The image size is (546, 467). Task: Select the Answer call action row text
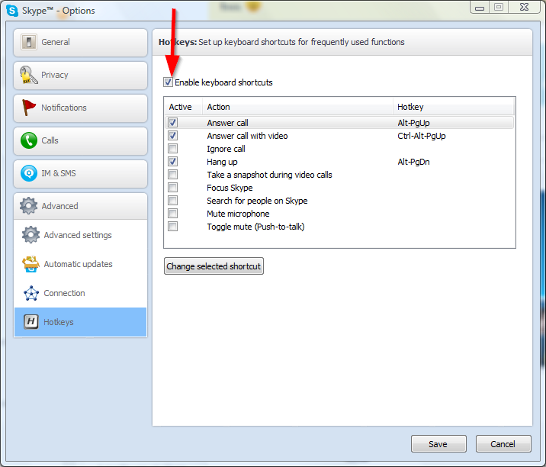tap(227, 123)
